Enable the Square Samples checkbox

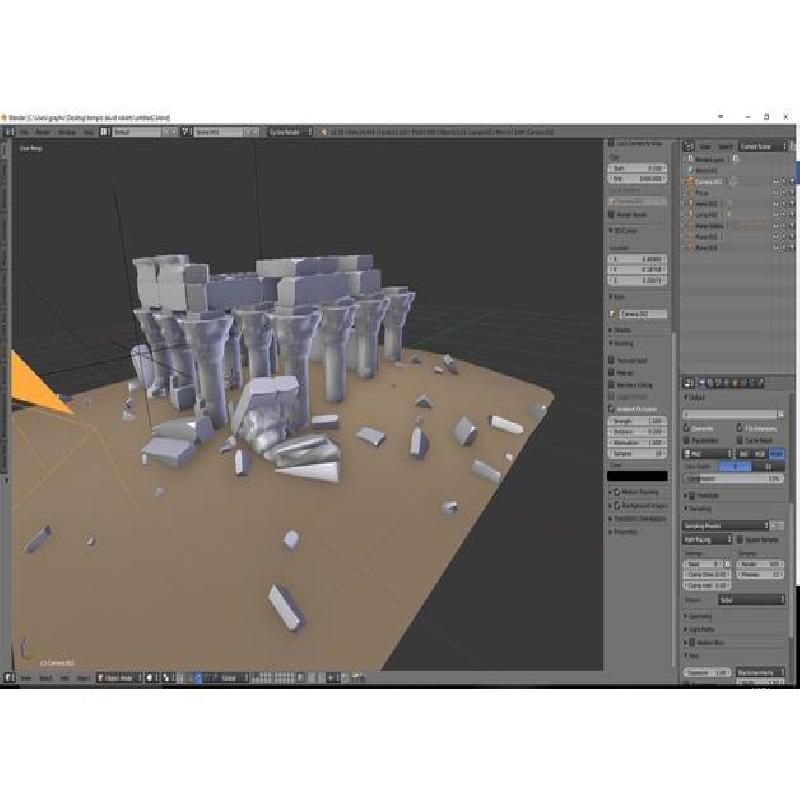740,539
